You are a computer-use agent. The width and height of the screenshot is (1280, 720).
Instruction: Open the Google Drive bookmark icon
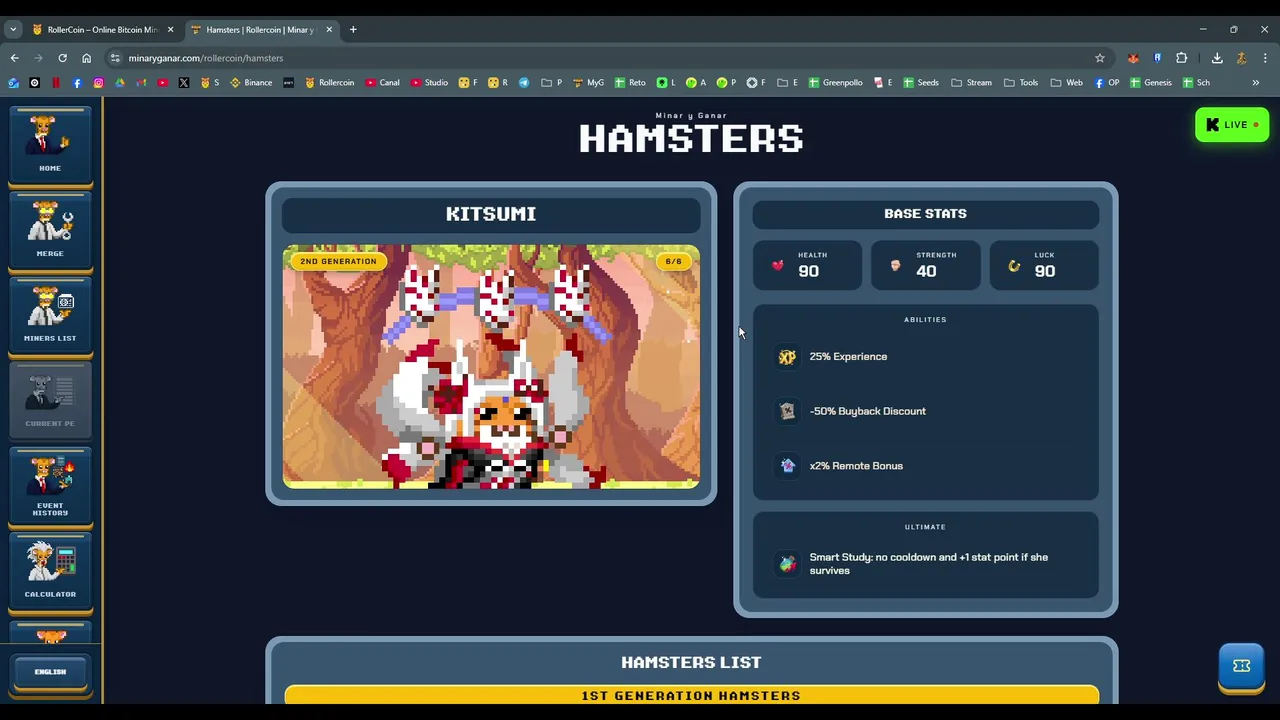click(x=120, y=82)
